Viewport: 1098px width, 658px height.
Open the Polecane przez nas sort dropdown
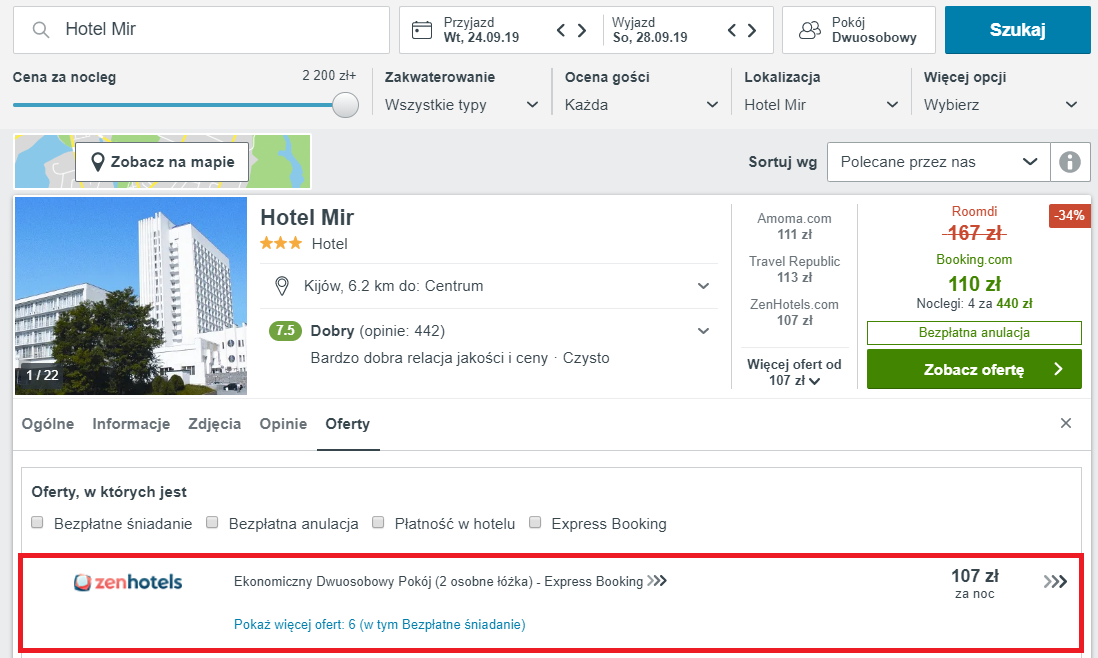point(938,161)
